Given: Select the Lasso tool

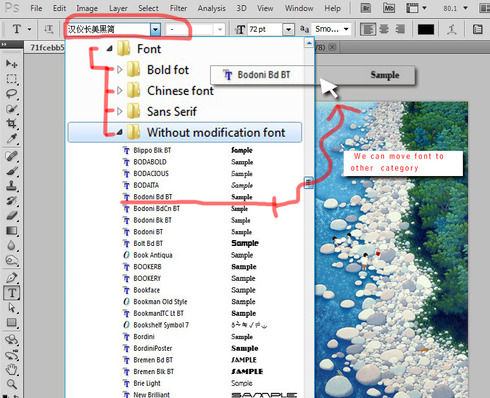Looking at the screenshot, I should point(11,94).
